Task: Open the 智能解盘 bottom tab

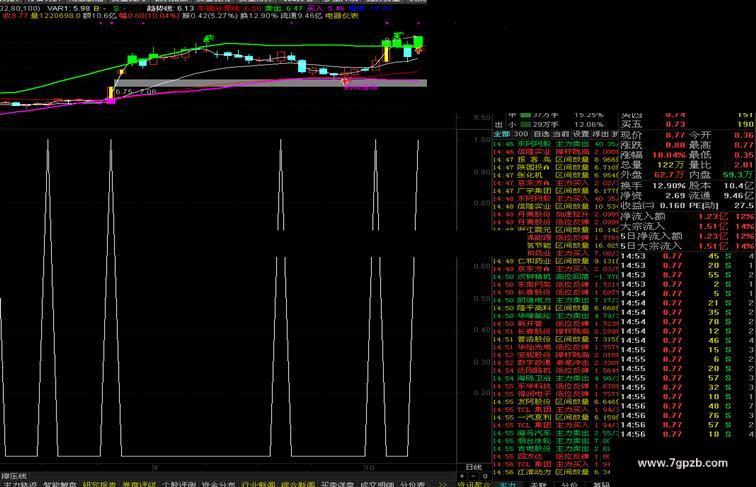Action: [60, 484]
